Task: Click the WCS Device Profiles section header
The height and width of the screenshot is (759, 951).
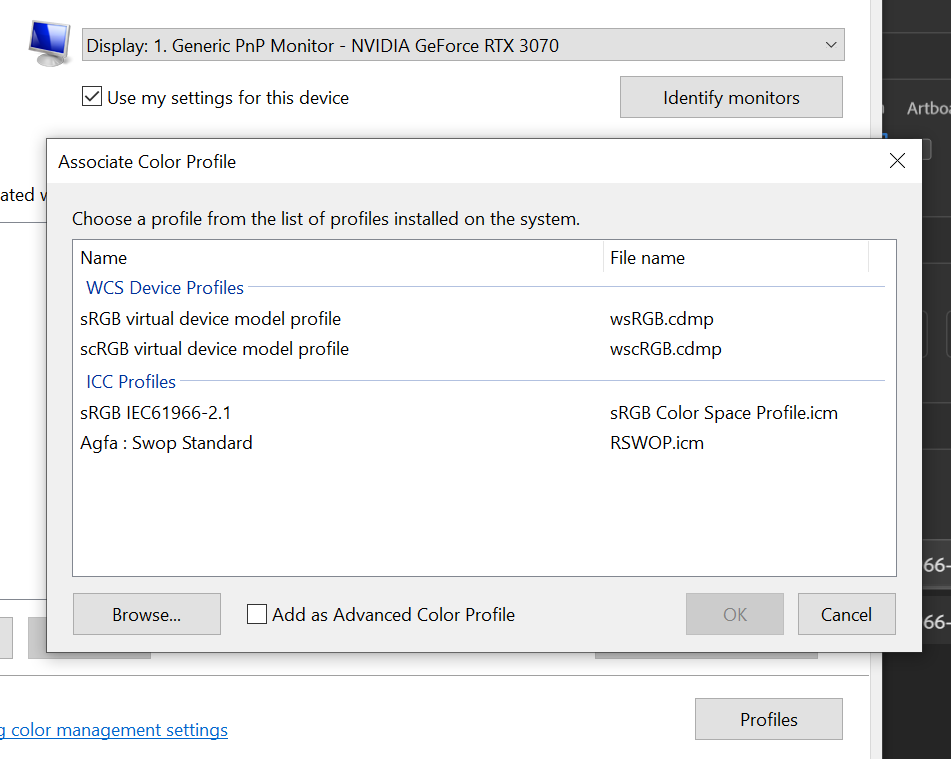Action: 164,288
